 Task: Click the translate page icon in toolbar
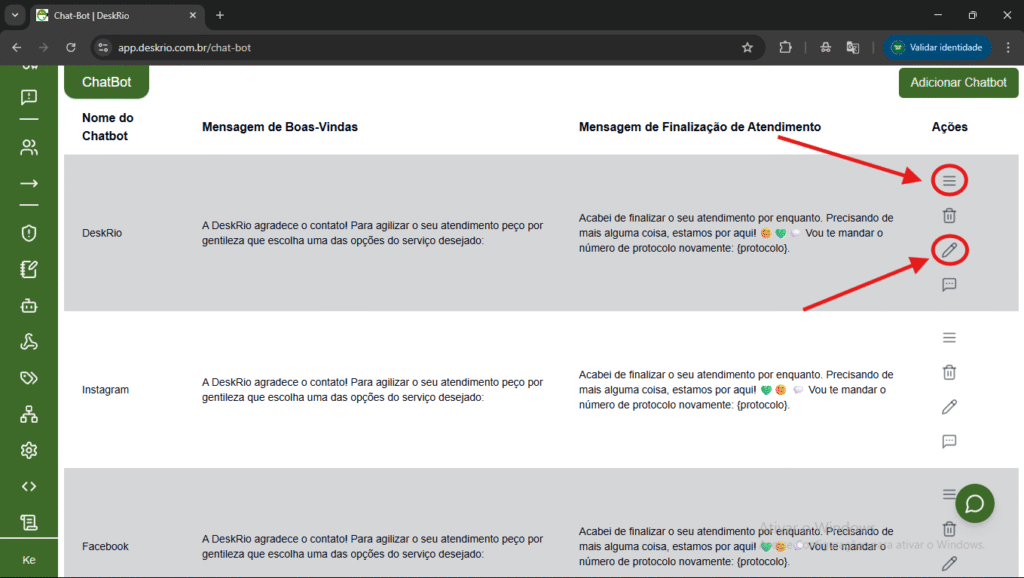tap(852, 48)
